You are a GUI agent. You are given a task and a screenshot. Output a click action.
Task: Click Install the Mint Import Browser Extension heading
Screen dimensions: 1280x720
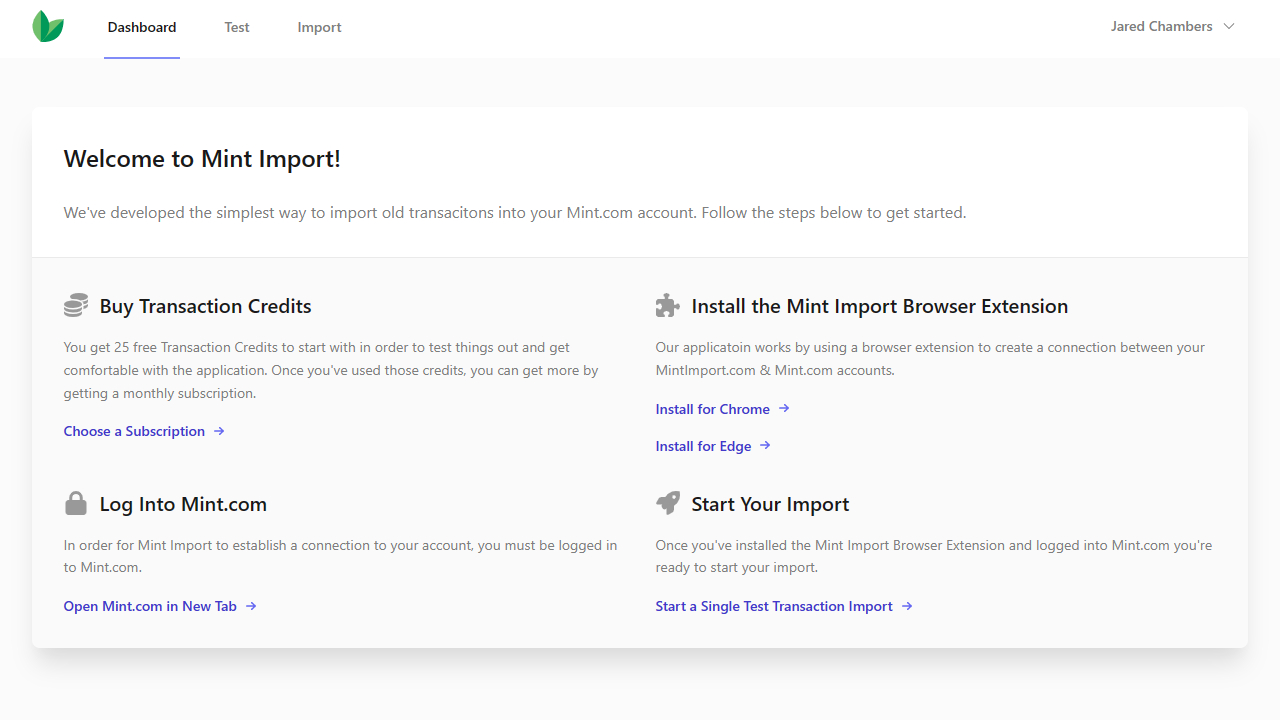(x=880, y=306)
